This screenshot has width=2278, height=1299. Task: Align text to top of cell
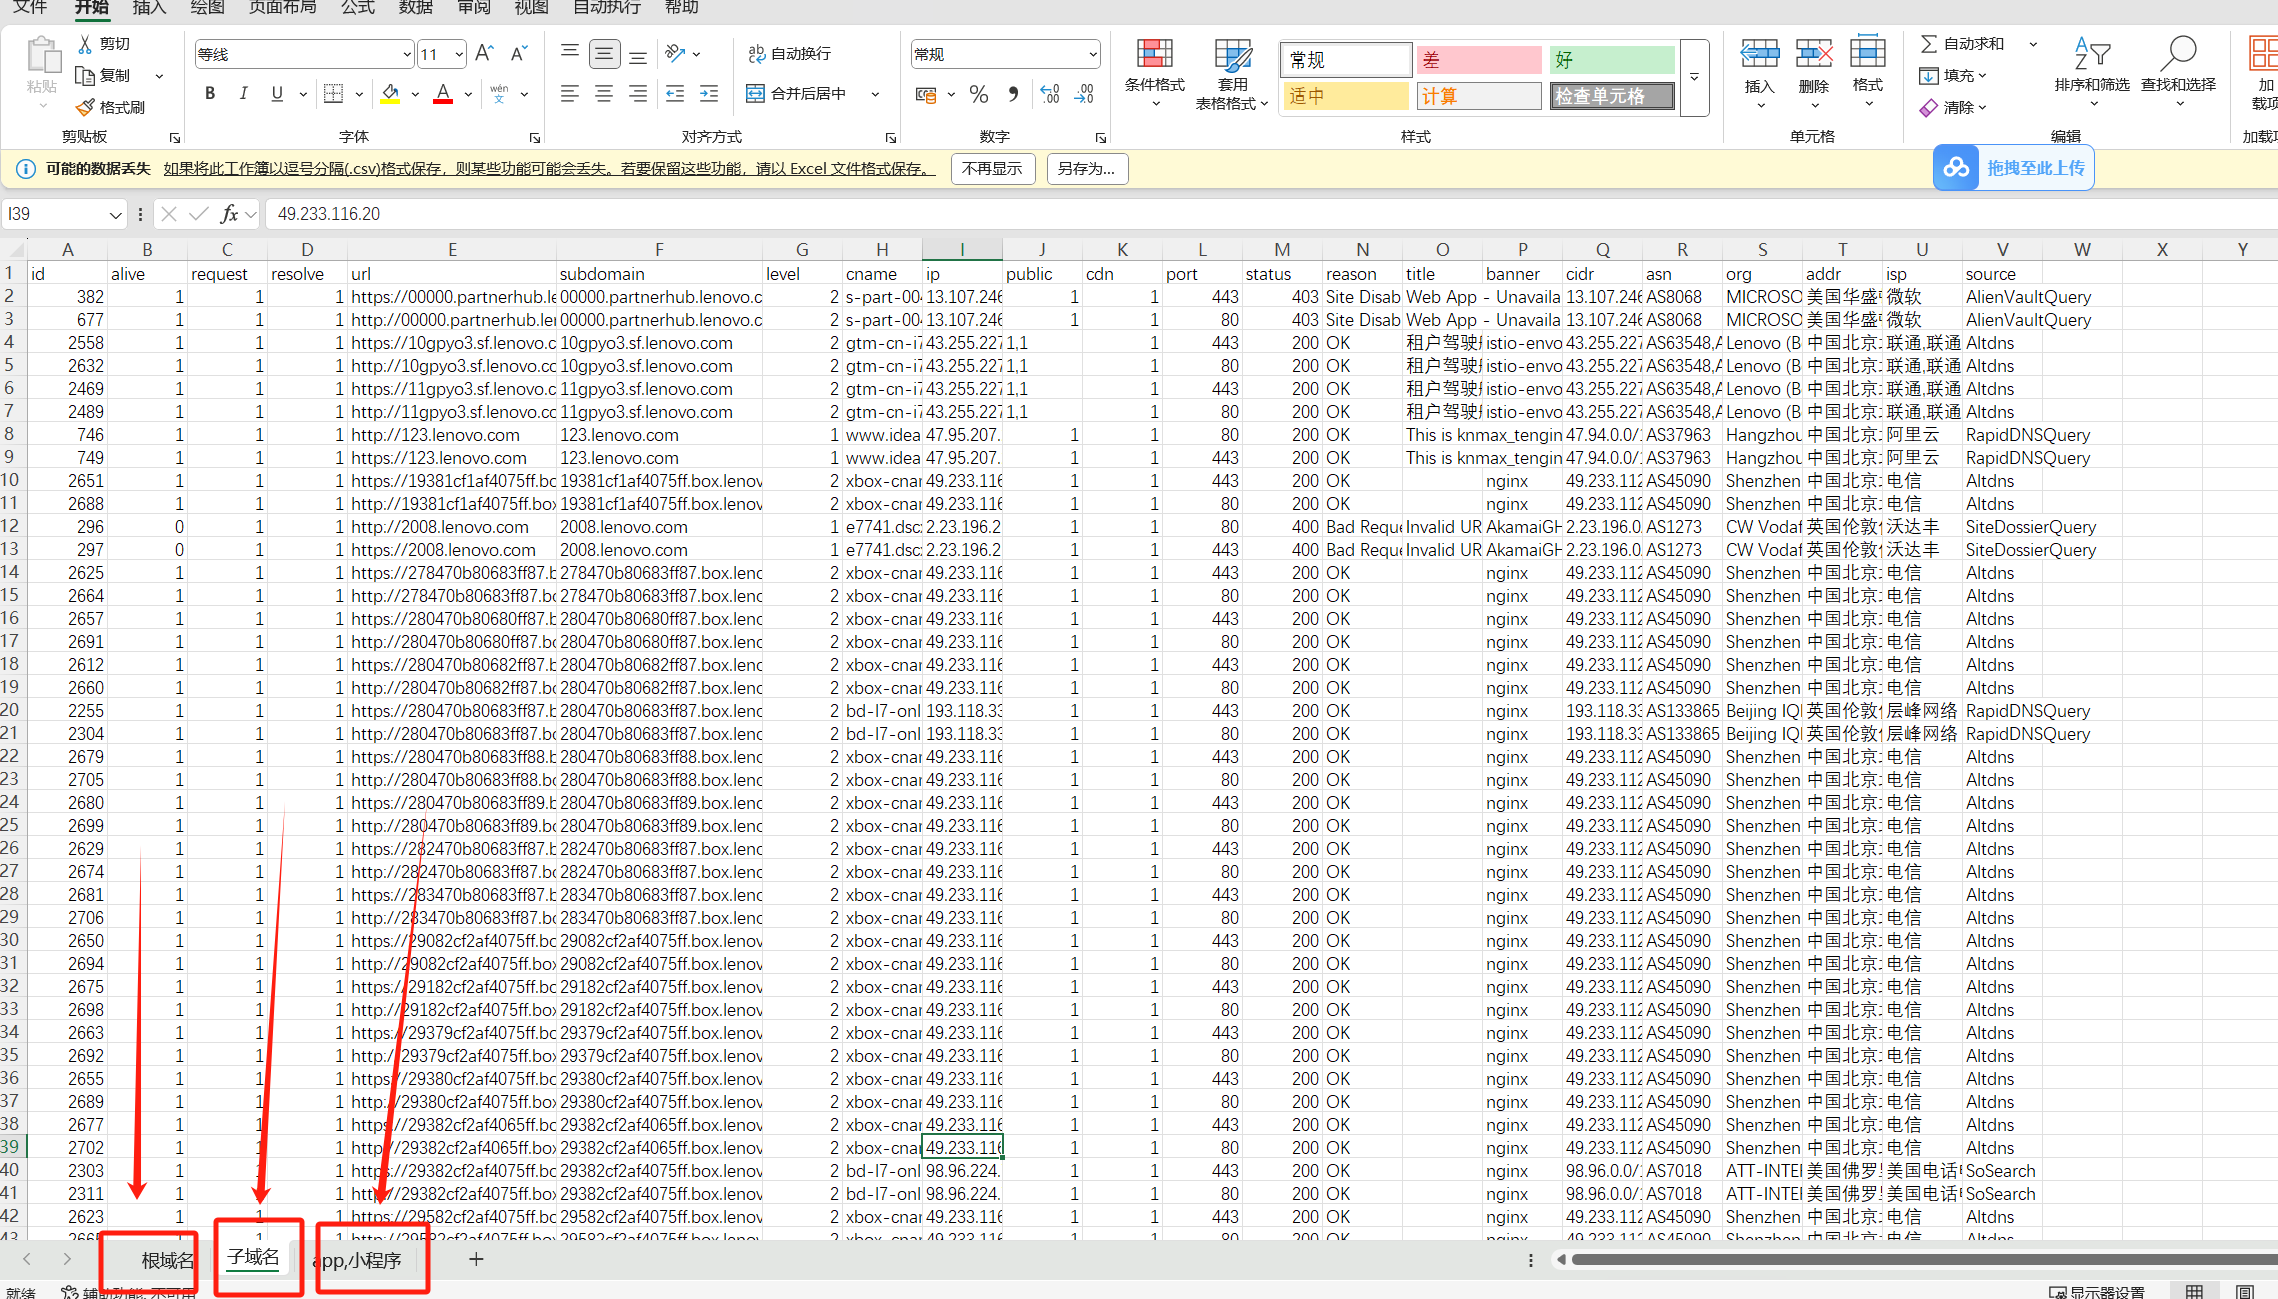pyautogui.click(x=570, y=53)
